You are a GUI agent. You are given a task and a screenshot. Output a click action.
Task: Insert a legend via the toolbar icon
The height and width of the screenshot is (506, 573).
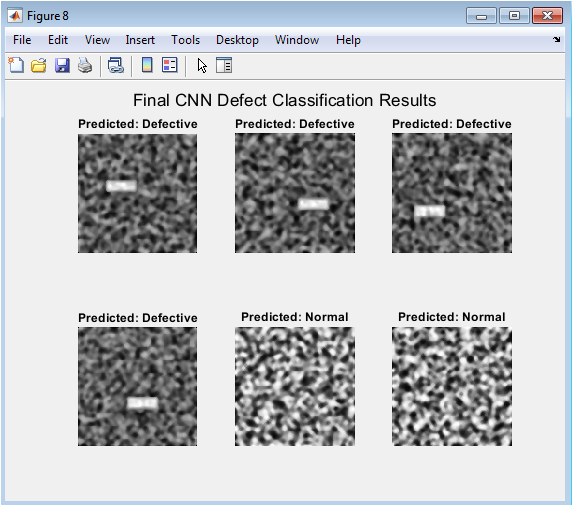tap(170, 66)
